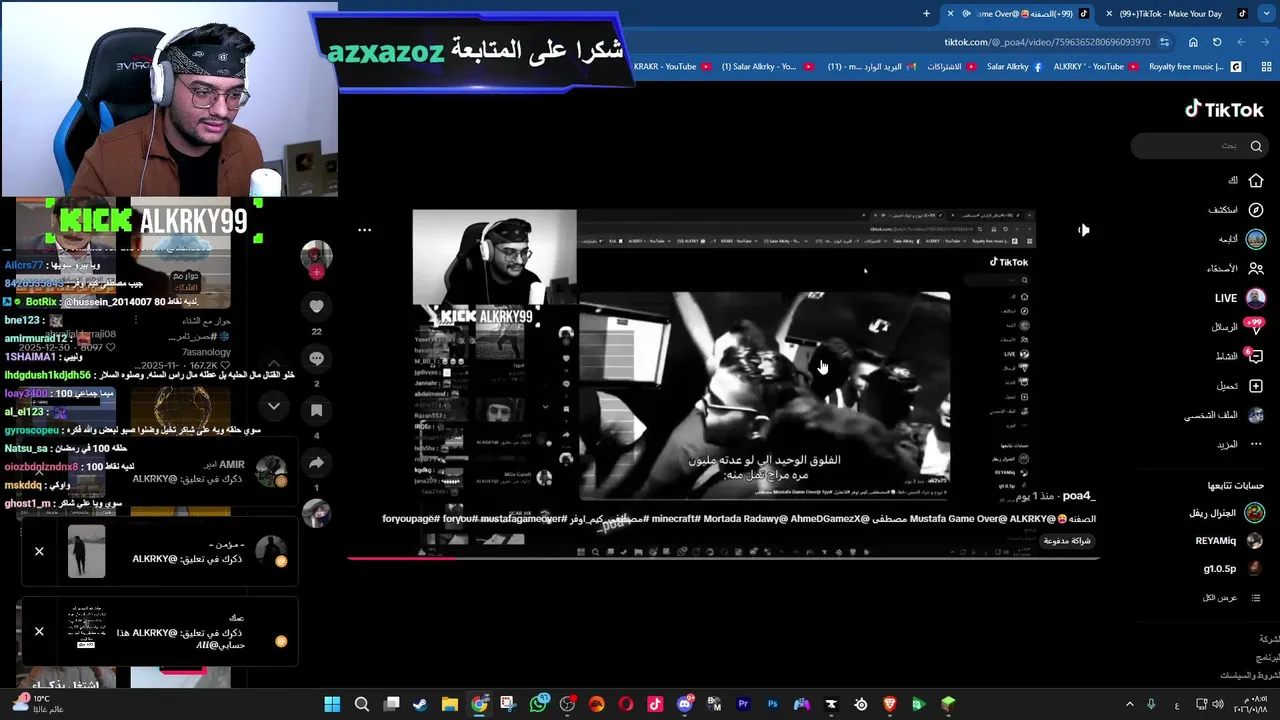Viewport: 1280px width, 720px height.
Task: Open 'الاشتراكات' YouTube bookmark
Action: (x=951, y=67)
